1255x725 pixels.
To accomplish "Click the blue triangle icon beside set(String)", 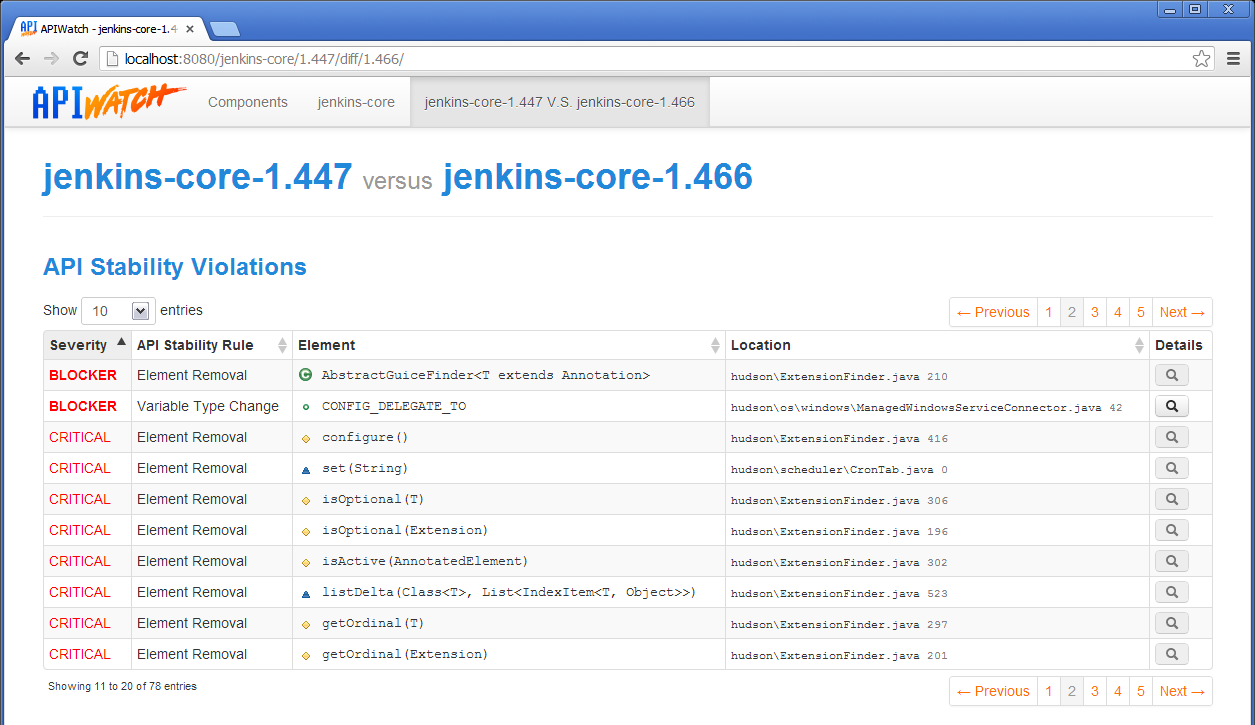I will [306, 469].
